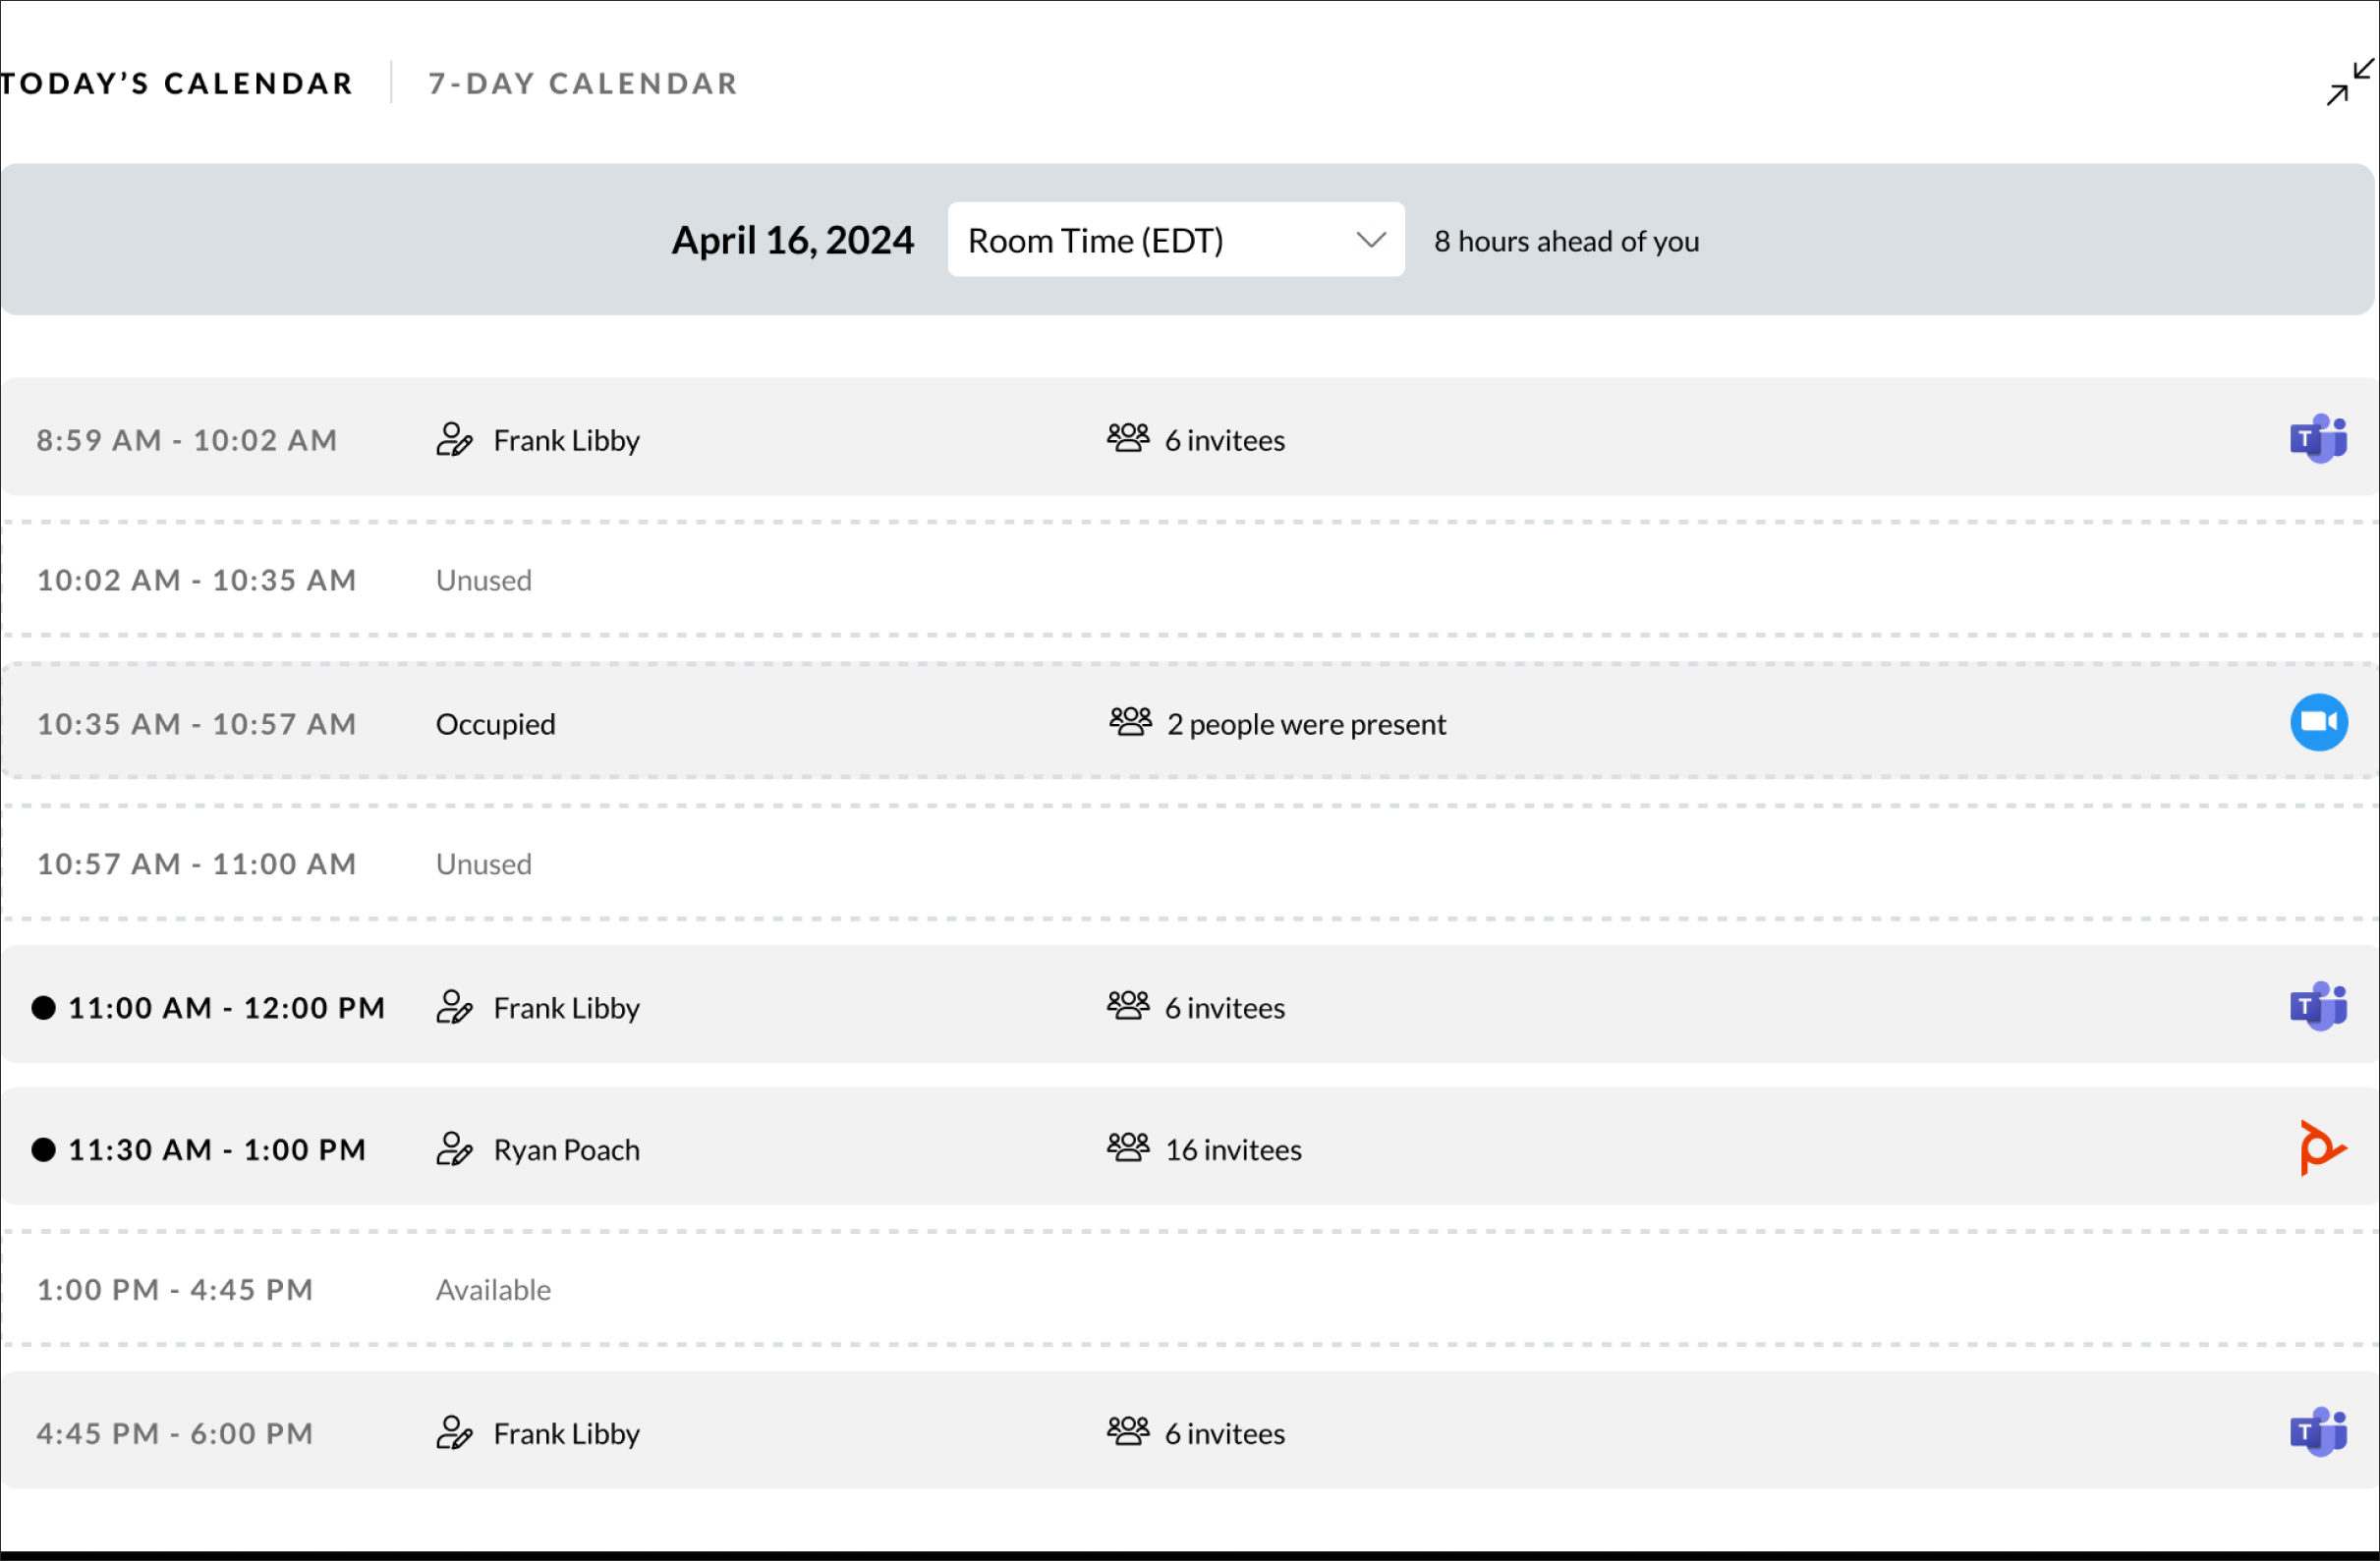The height and width of the screenshot is (1561, 2380).
Task: Select the Unused slot from 10:02 AM to 10:35 AM
Action: click(483, 580)
